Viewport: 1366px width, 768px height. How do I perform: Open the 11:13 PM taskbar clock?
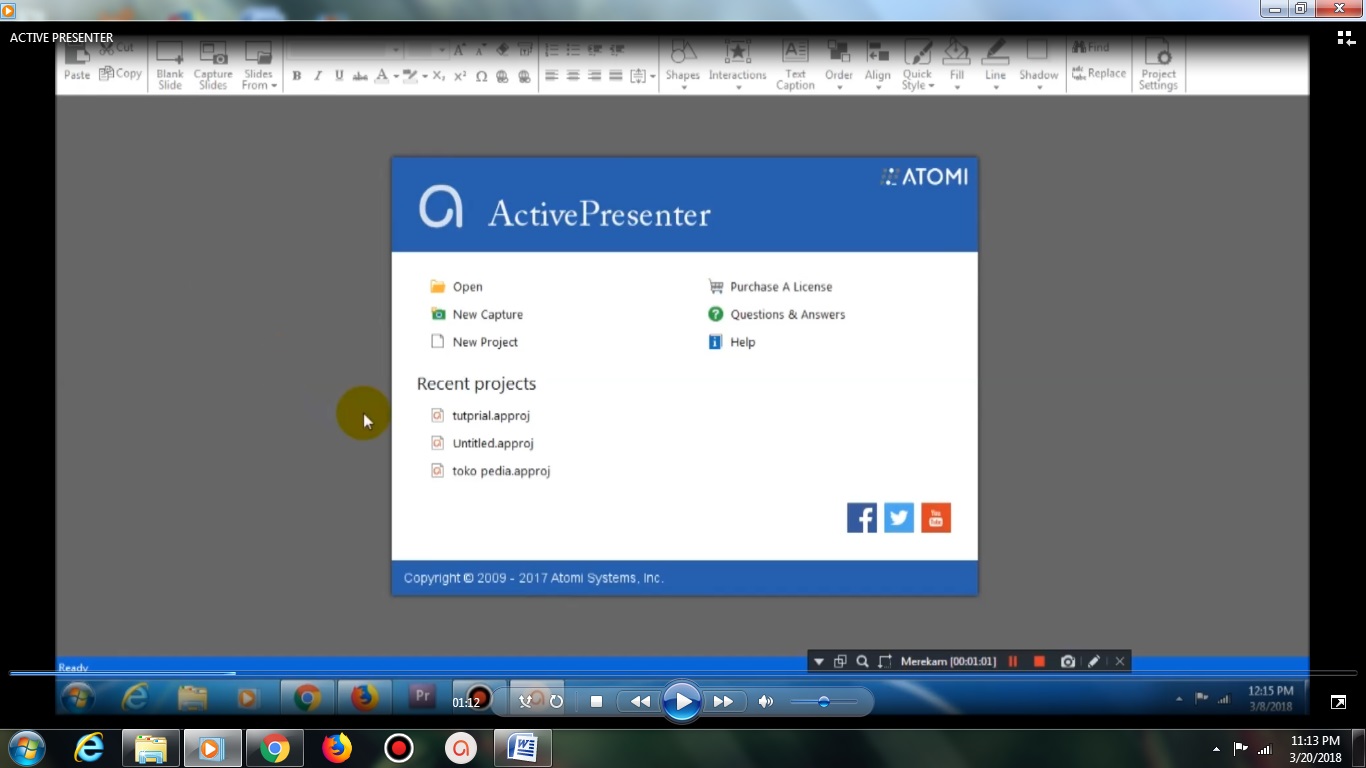click(x=1315, y=749)
